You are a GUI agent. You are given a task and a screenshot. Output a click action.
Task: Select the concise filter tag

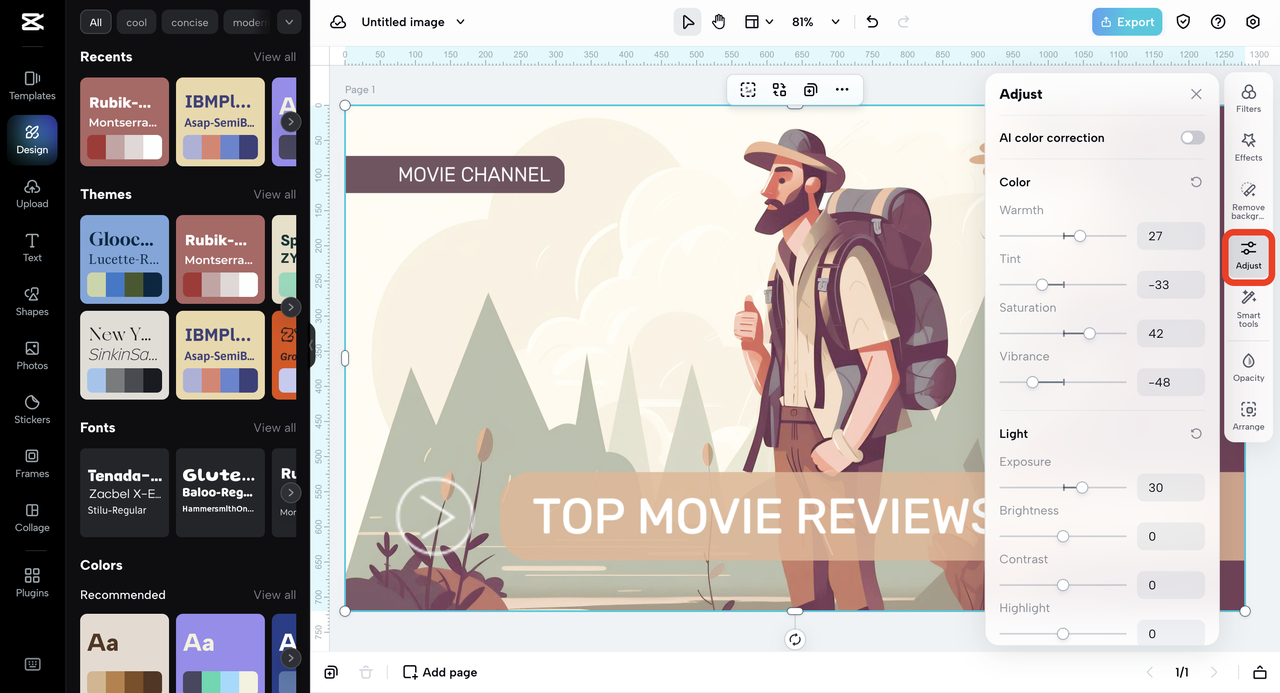click(x=190, y=22)
